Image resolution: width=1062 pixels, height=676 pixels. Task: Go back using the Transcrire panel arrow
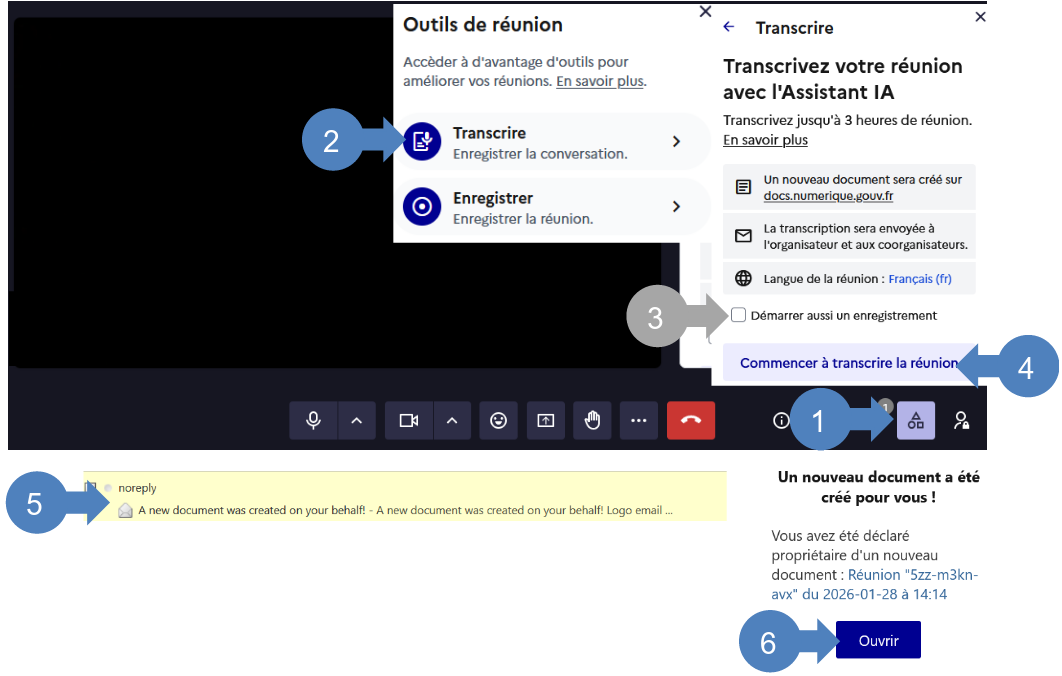click(x=729, y=27)
